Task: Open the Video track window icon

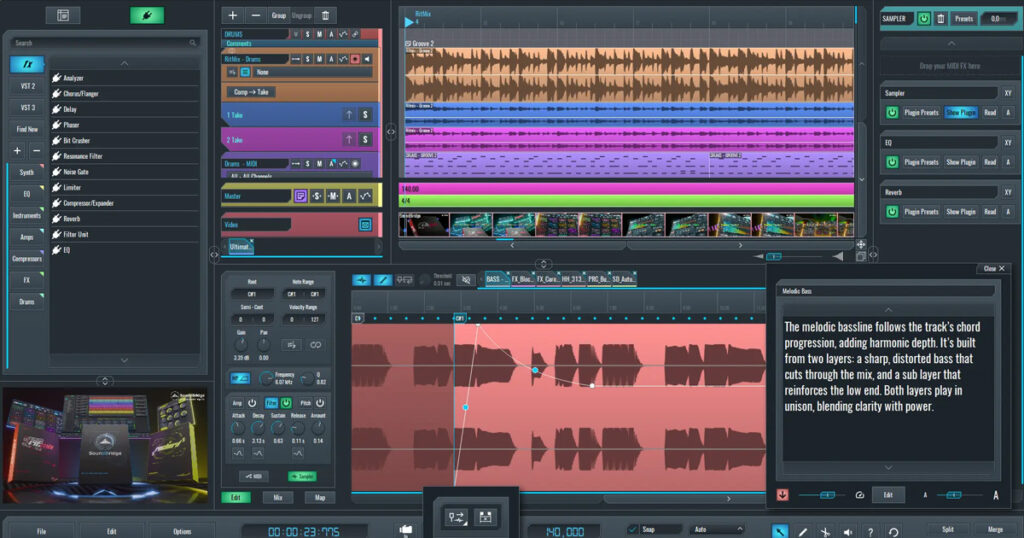Action: [x=365, y=225]
